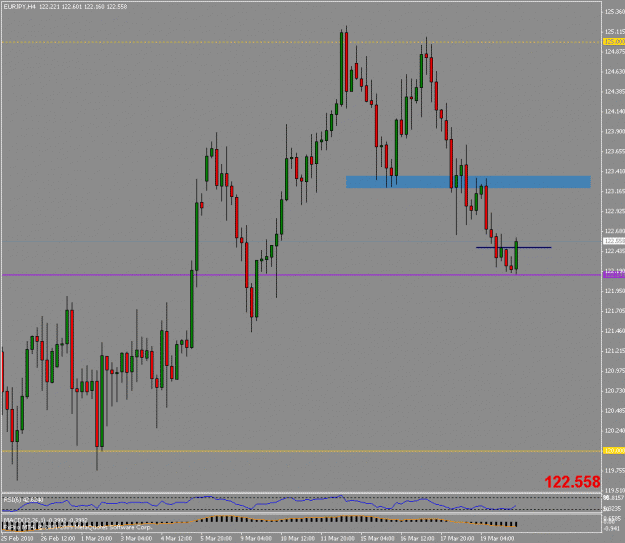Click the 17 Mar 20:00 date label
625x543 pixels.
[457, 538]
